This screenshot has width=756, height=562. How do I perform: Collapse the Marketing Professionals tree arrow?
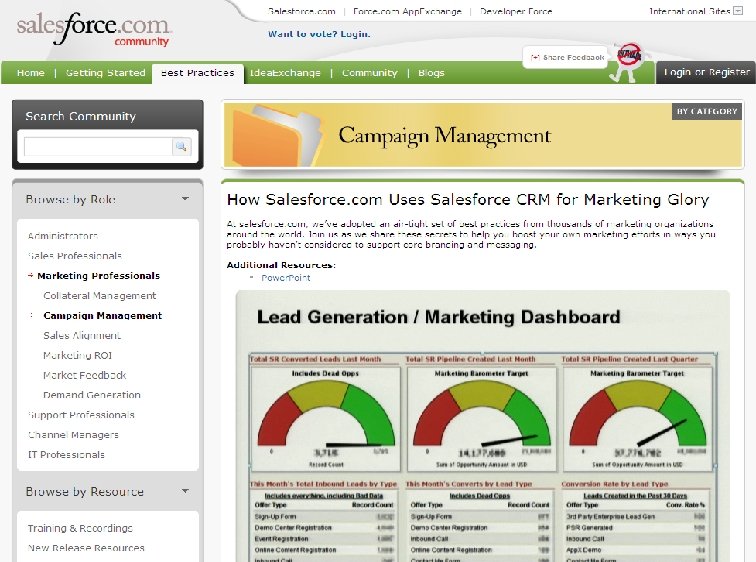(30, 275)
